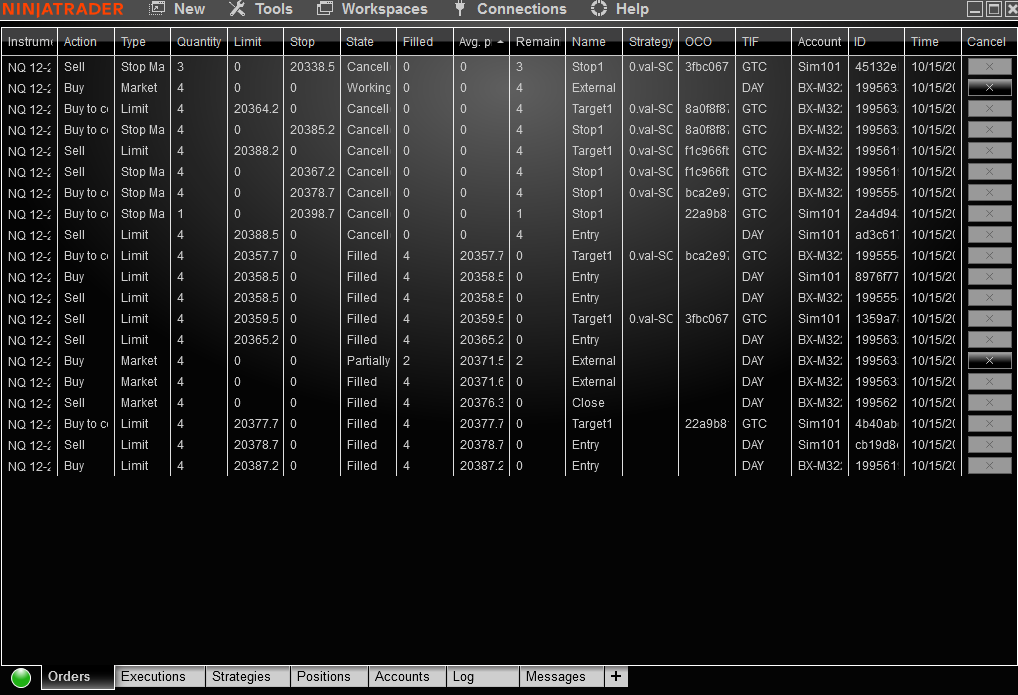Sort by OCO column header
Screen dimensions: 1018x695
(x=706, y=42)
